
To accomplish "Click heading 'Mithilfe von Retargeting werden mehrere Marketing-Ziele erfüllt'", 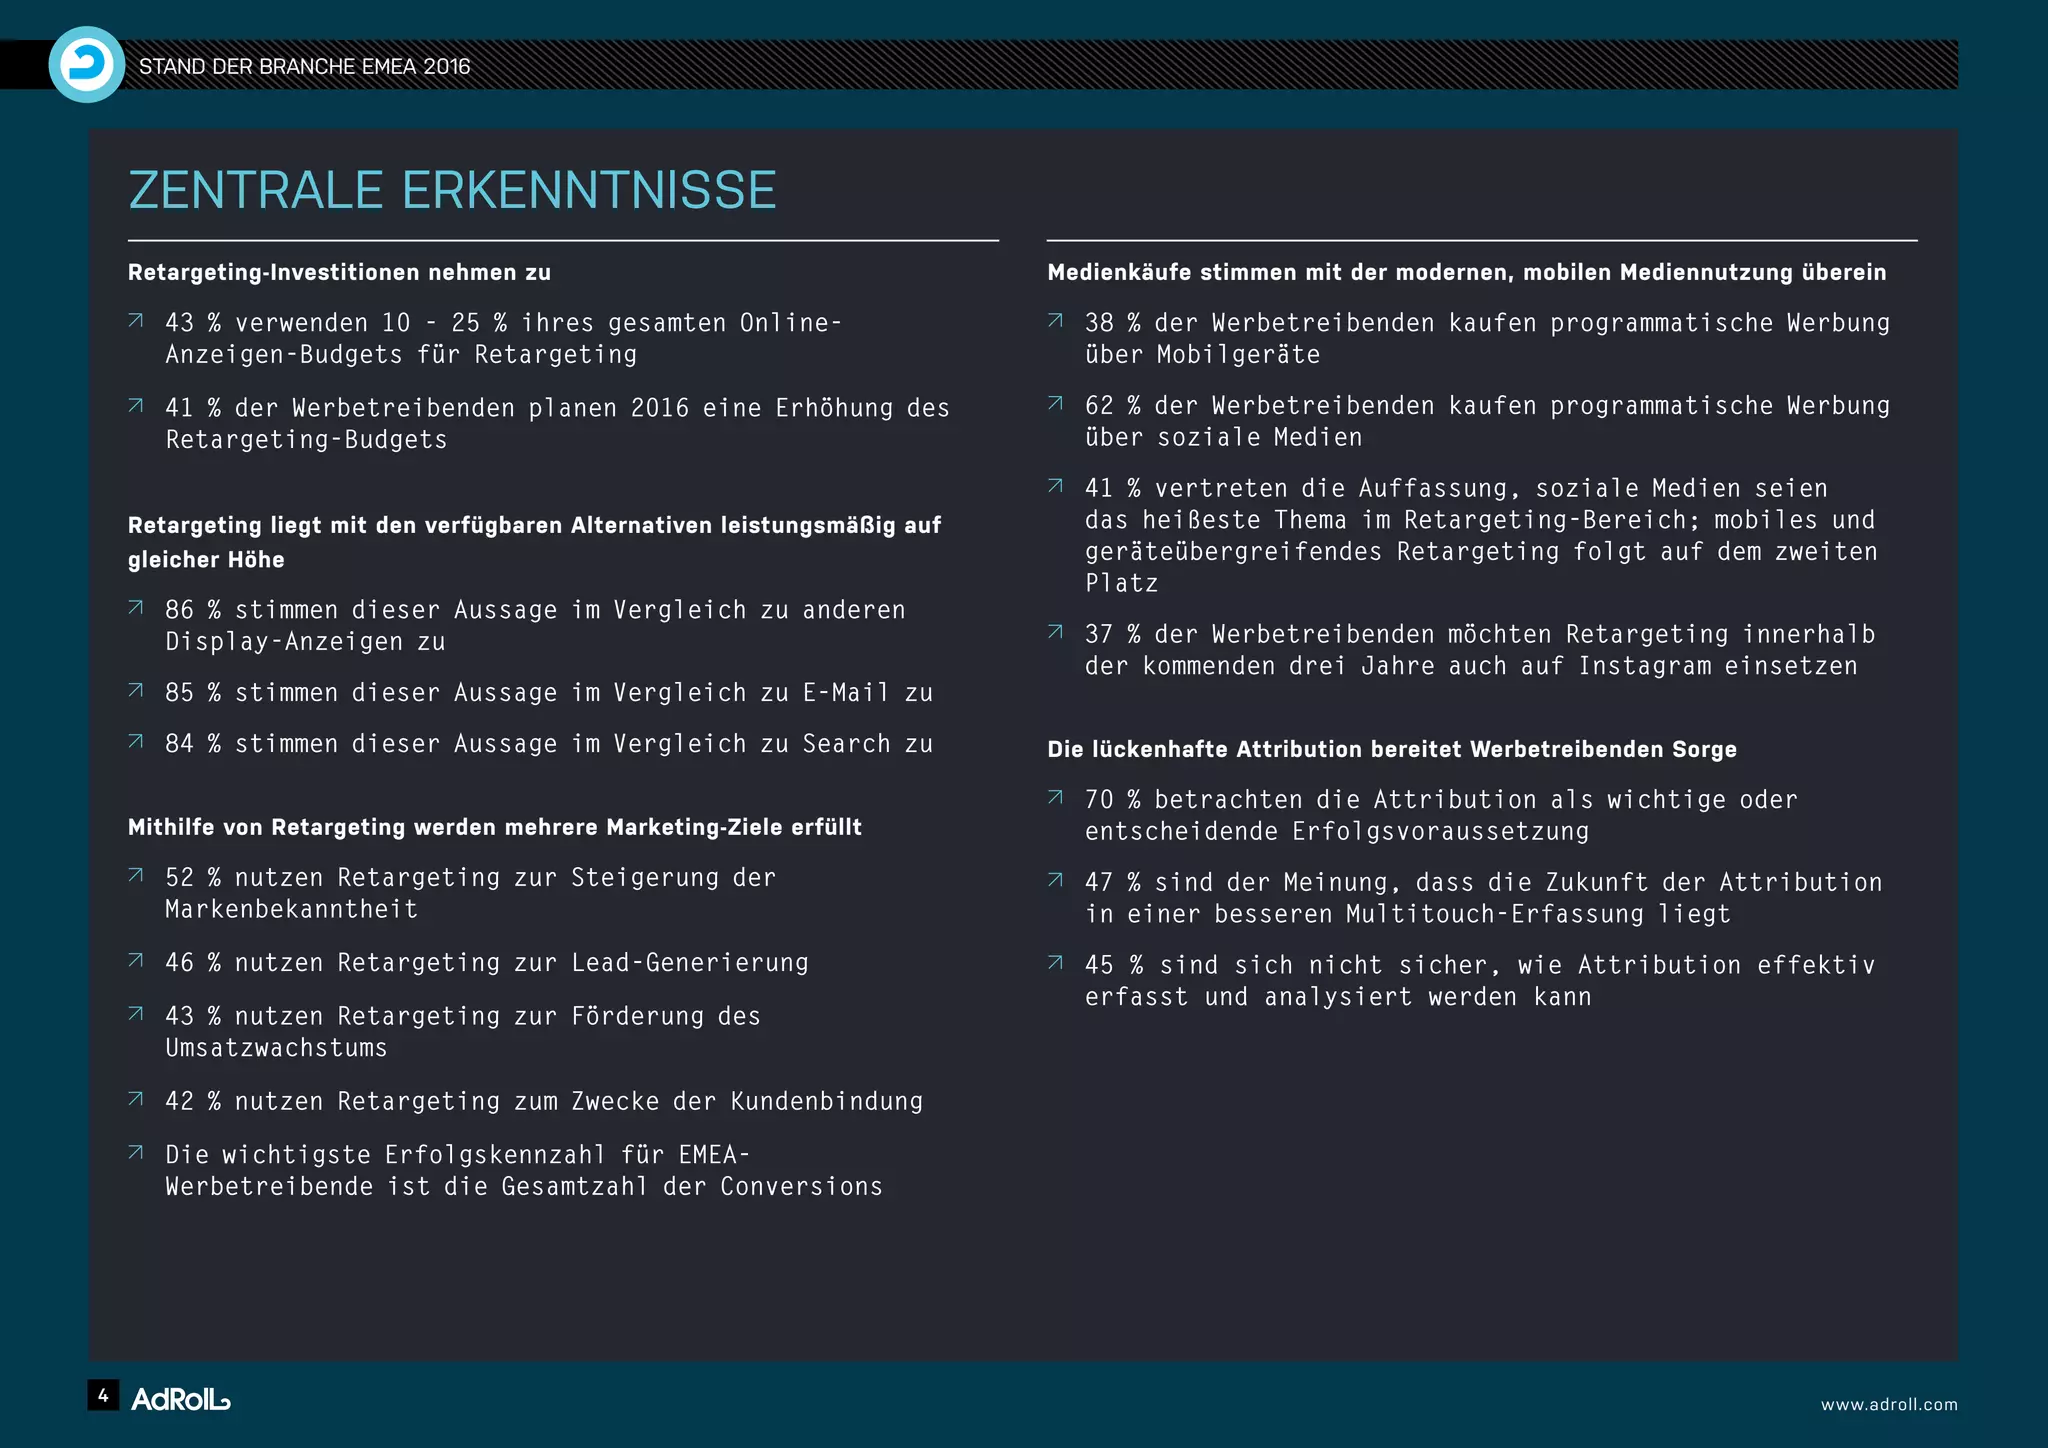I will 494,827.
